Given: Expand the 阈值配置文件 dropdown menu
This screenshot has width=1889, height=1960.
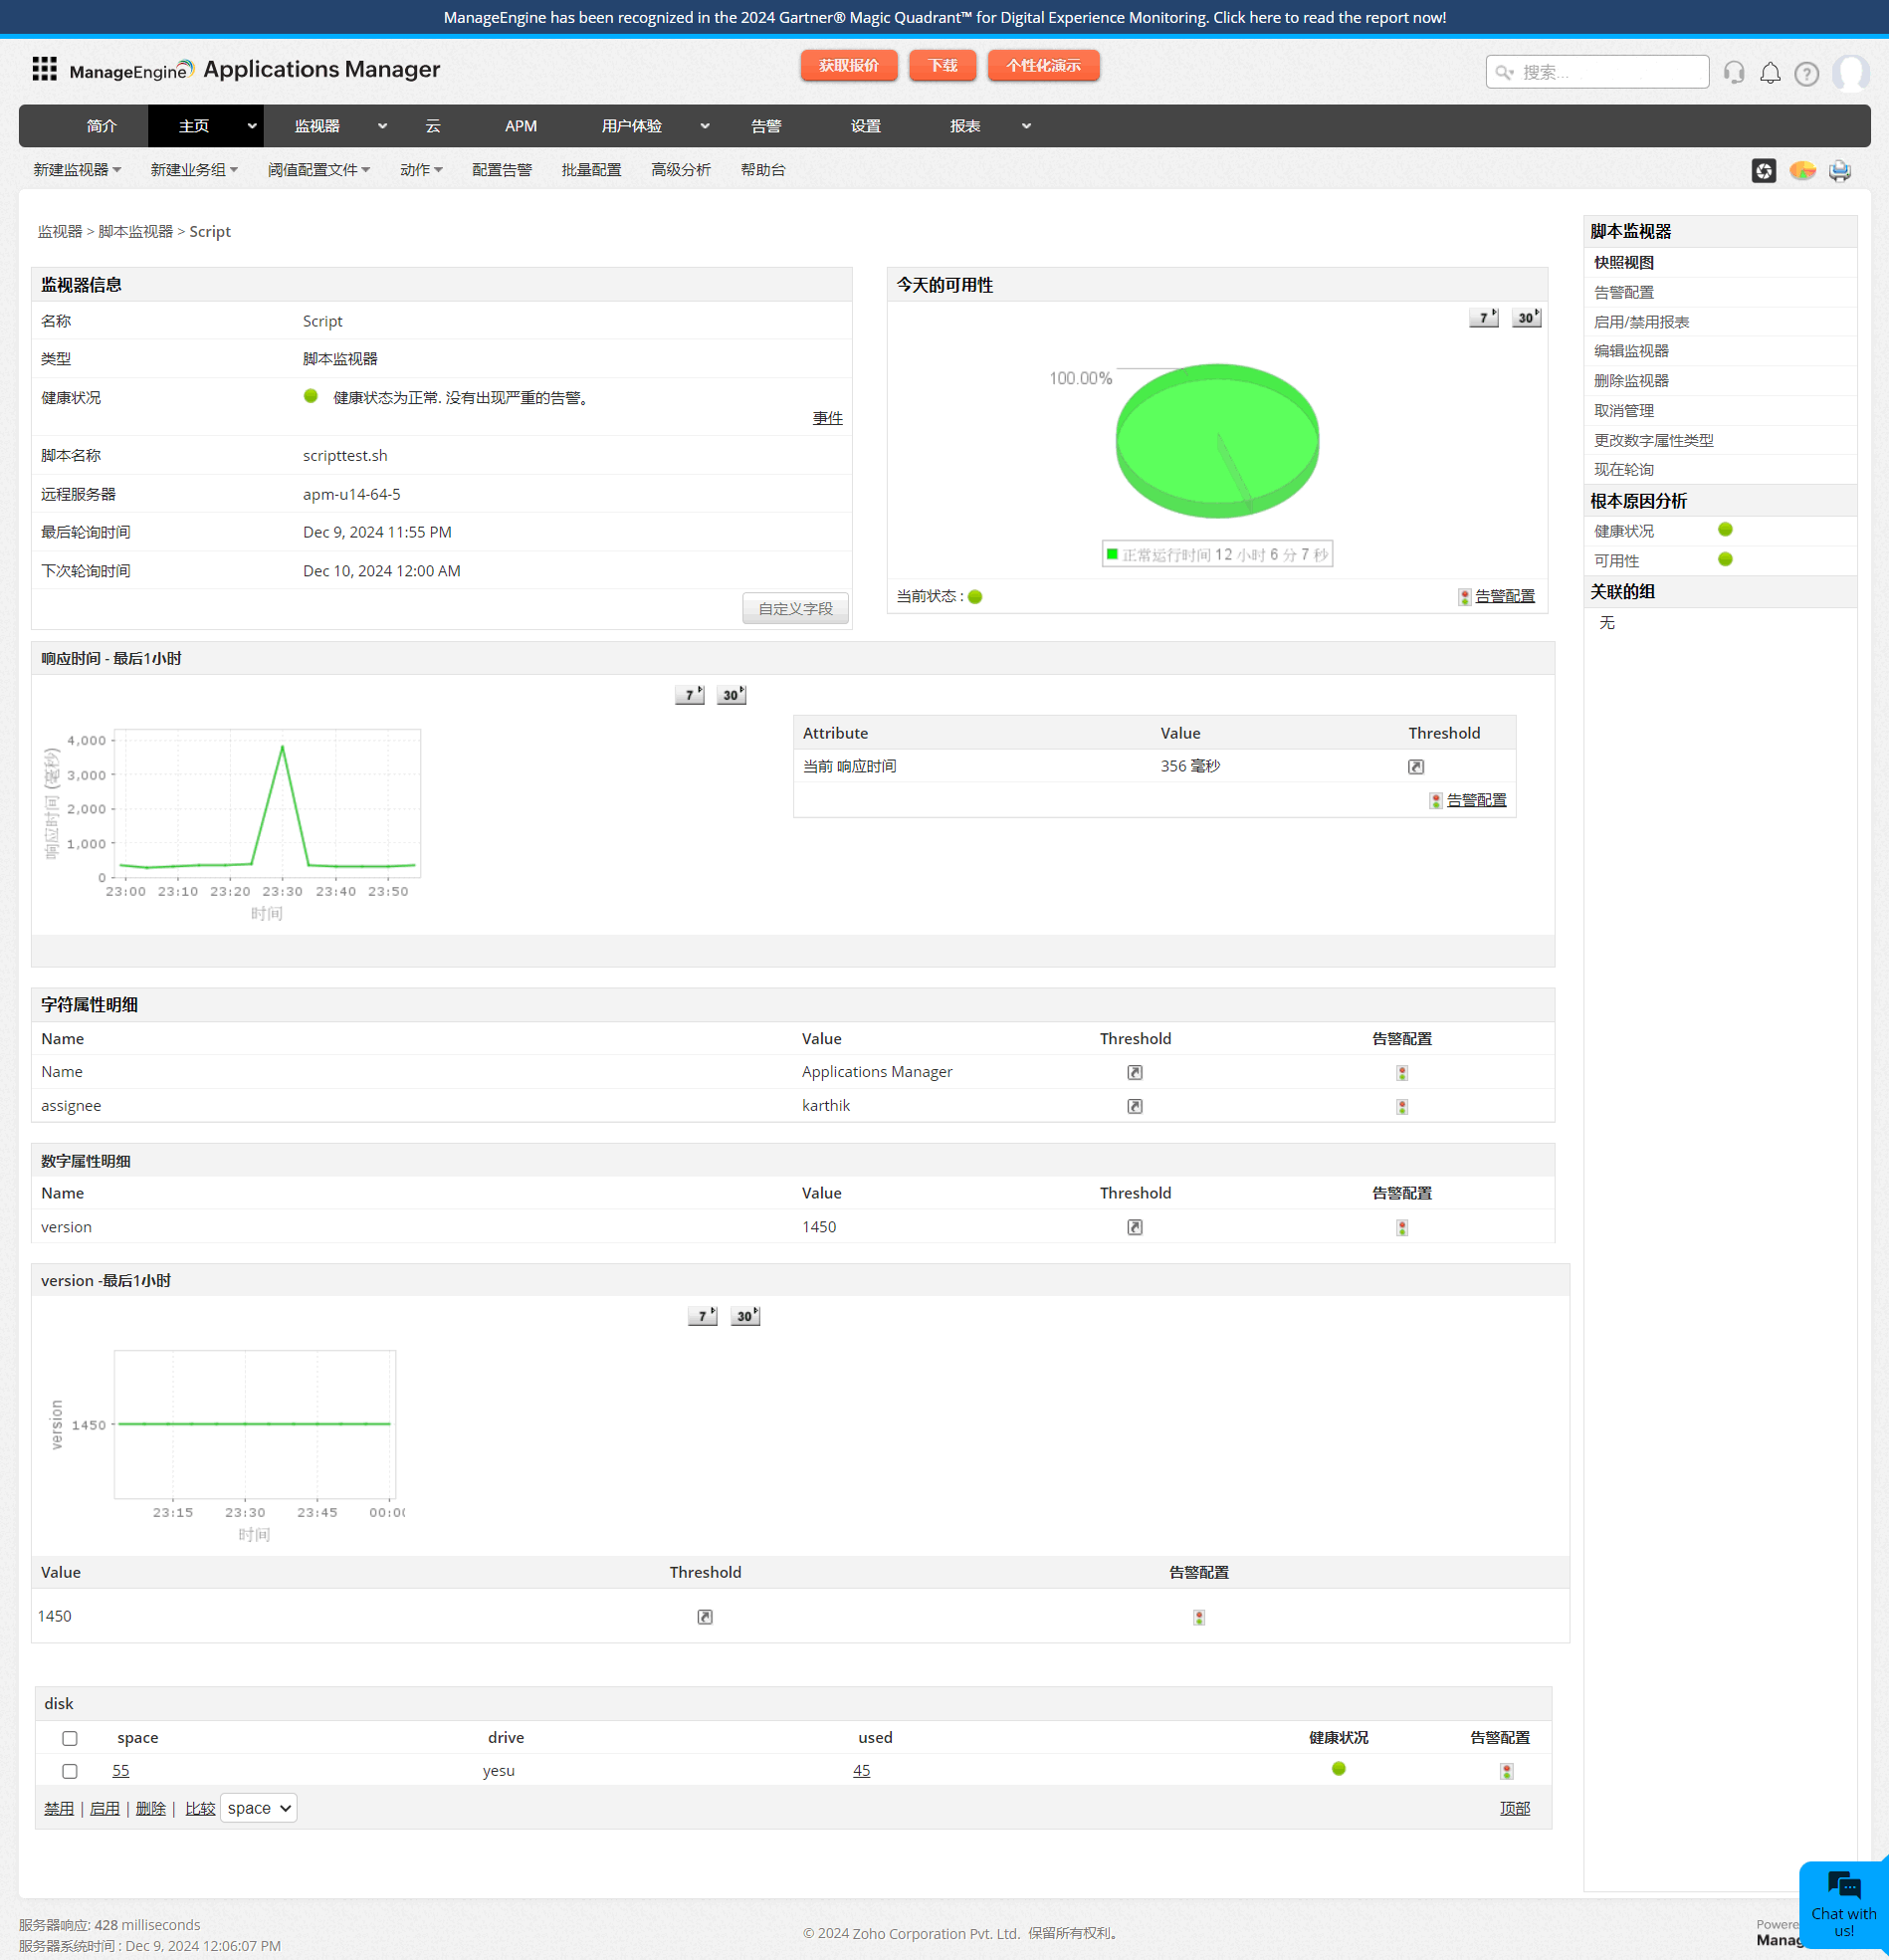Looking at the screenshot, I should point(318,170).
